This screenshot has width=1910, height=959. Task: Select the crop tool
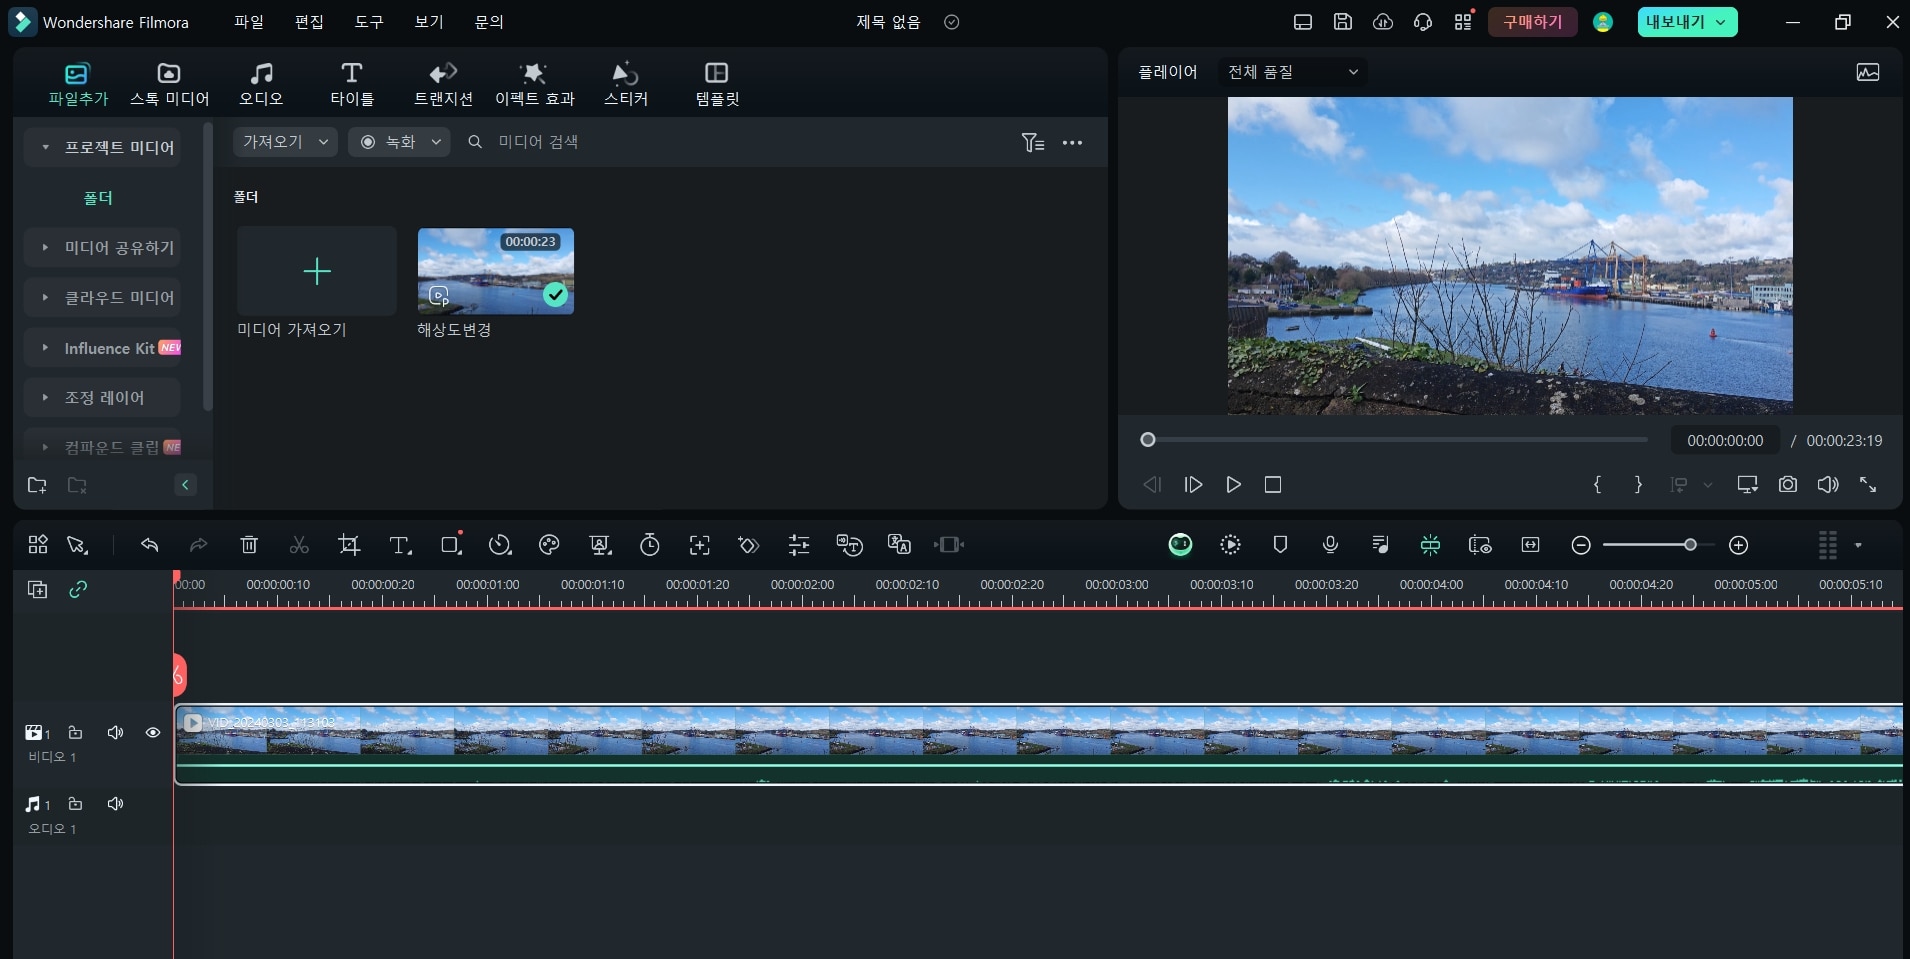[x=349, y=545]
